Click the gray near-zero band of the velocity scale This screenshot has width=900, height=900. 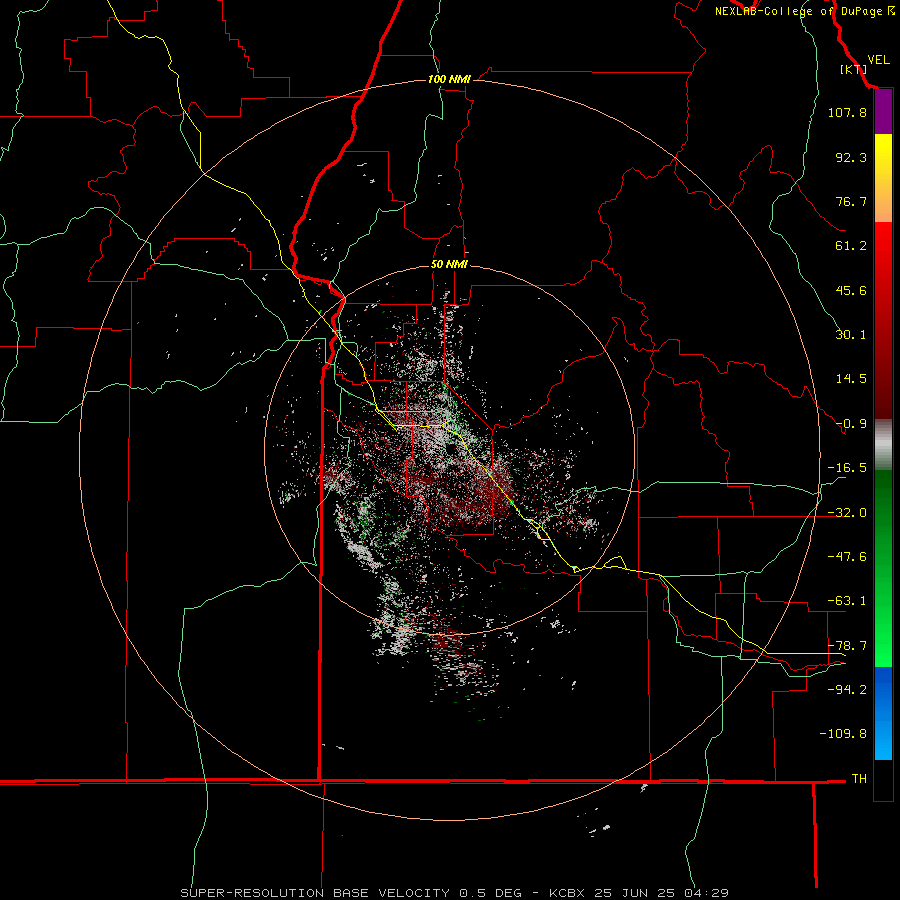coord(883,445)
